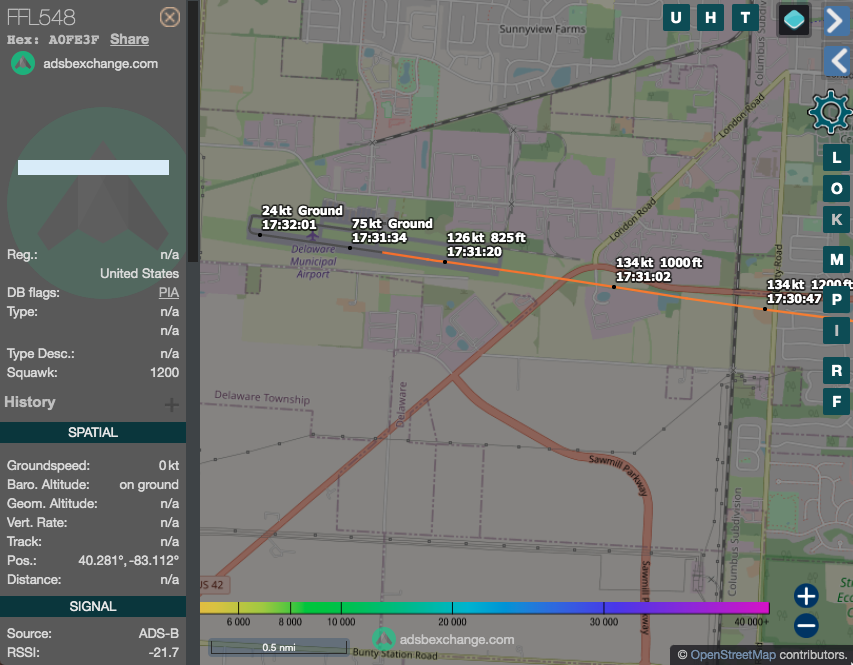Toggle the R button on map

(x=836, y=371)
